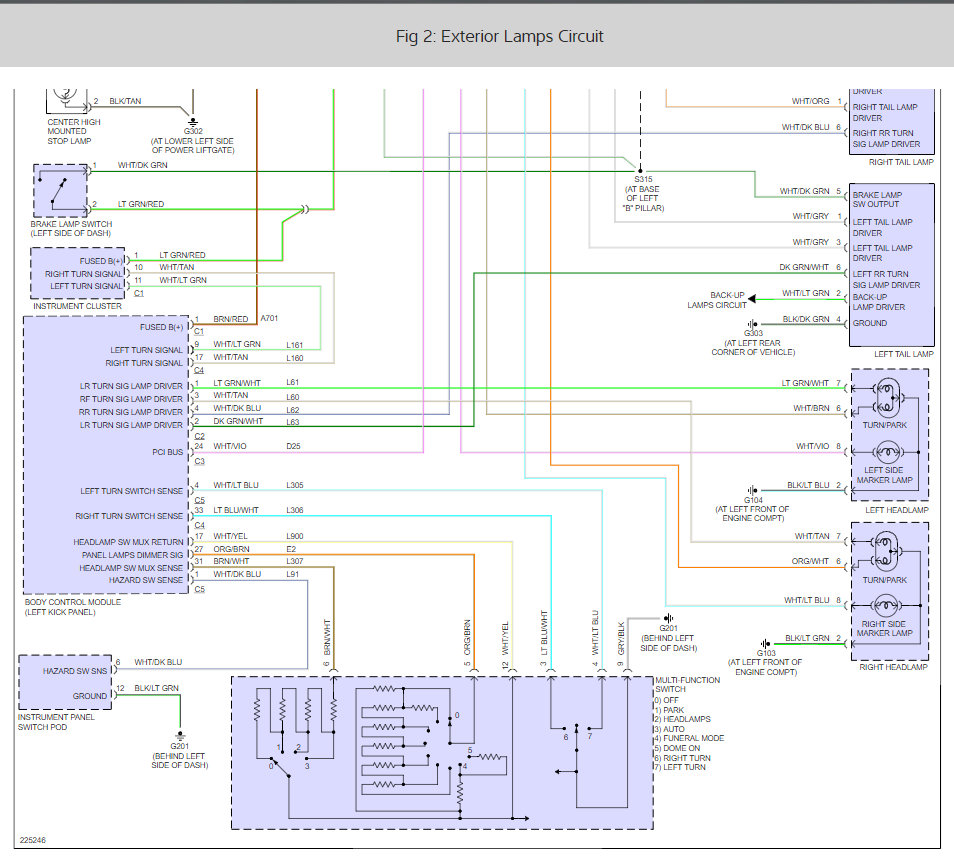
Task: Click the '2) HEADLAMPS' legend entry
Action: pyautogui.click(x=682, y=719)
